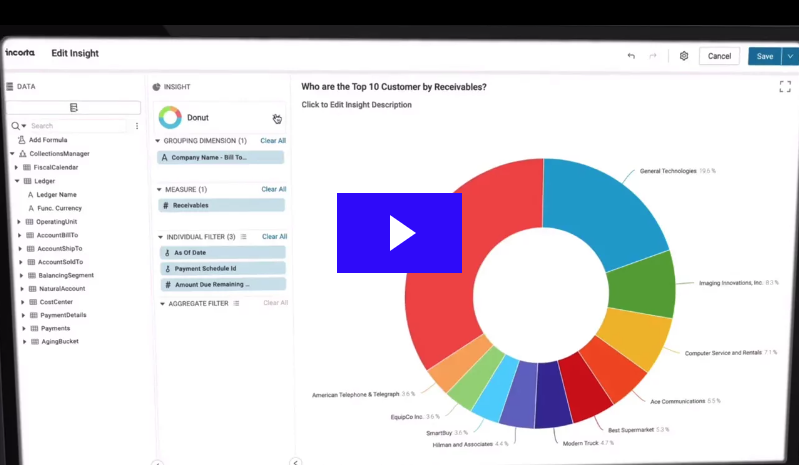Open the data panel kebab menu
Viewport: 799px width, 465px height.
point(137,126)
